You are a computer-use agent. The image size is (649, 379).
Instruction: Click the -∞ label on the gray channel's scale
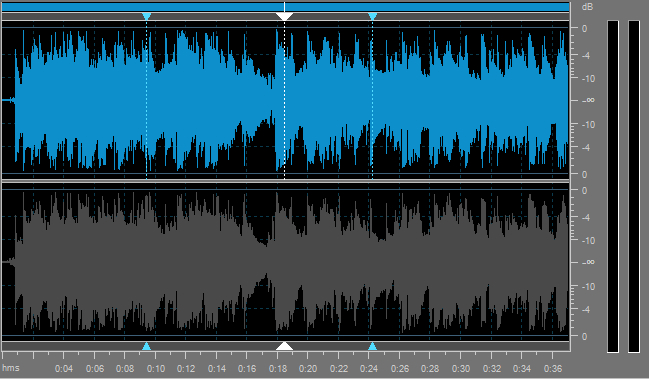click(x=588, y=262)
